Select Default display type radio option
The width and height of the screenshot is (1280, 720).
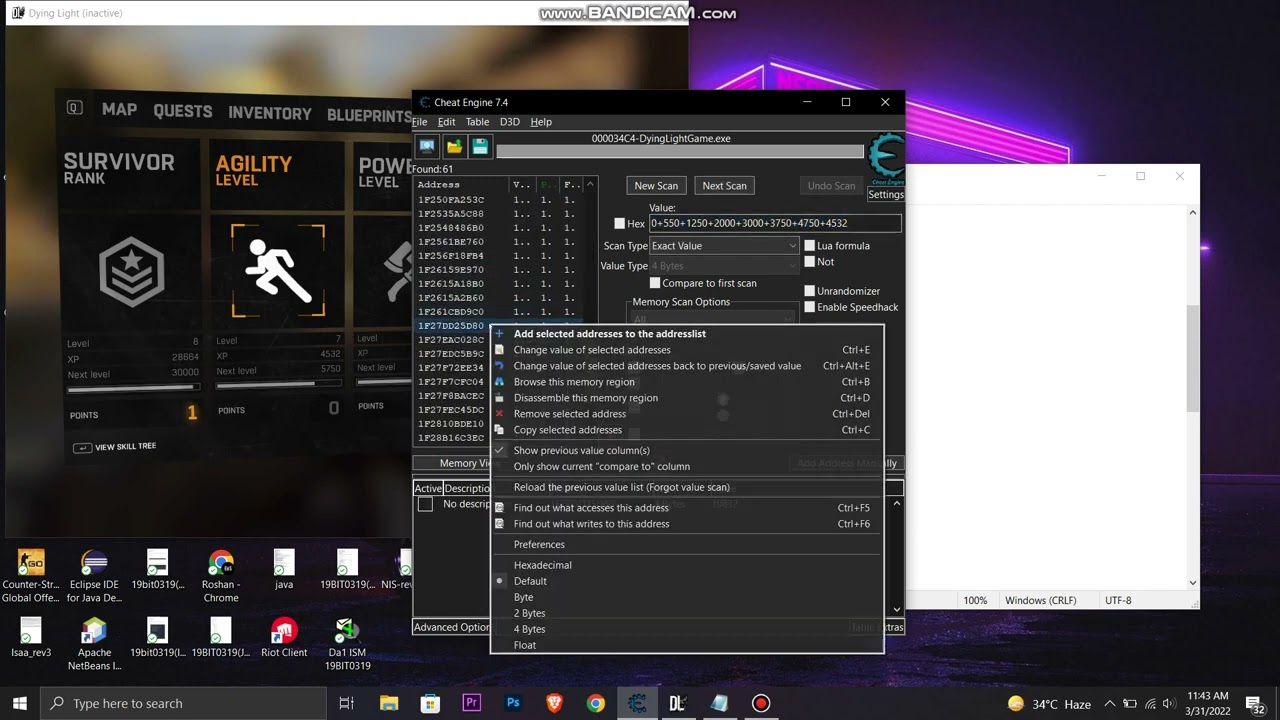point(499,581)
